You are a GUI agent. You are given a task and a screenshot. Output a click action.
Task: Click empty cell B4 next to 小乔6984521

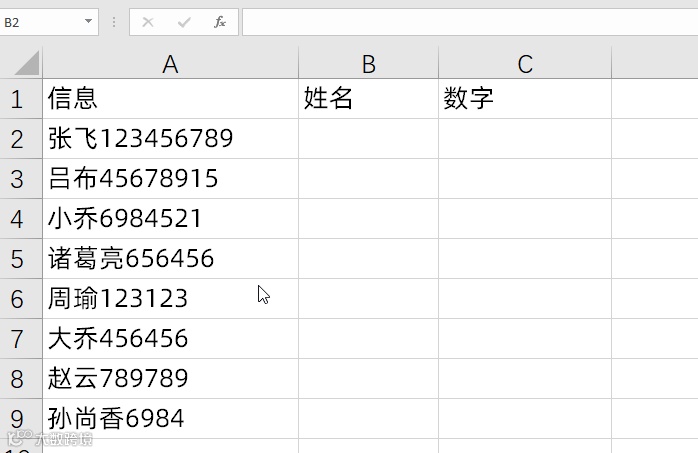(369, 218)
